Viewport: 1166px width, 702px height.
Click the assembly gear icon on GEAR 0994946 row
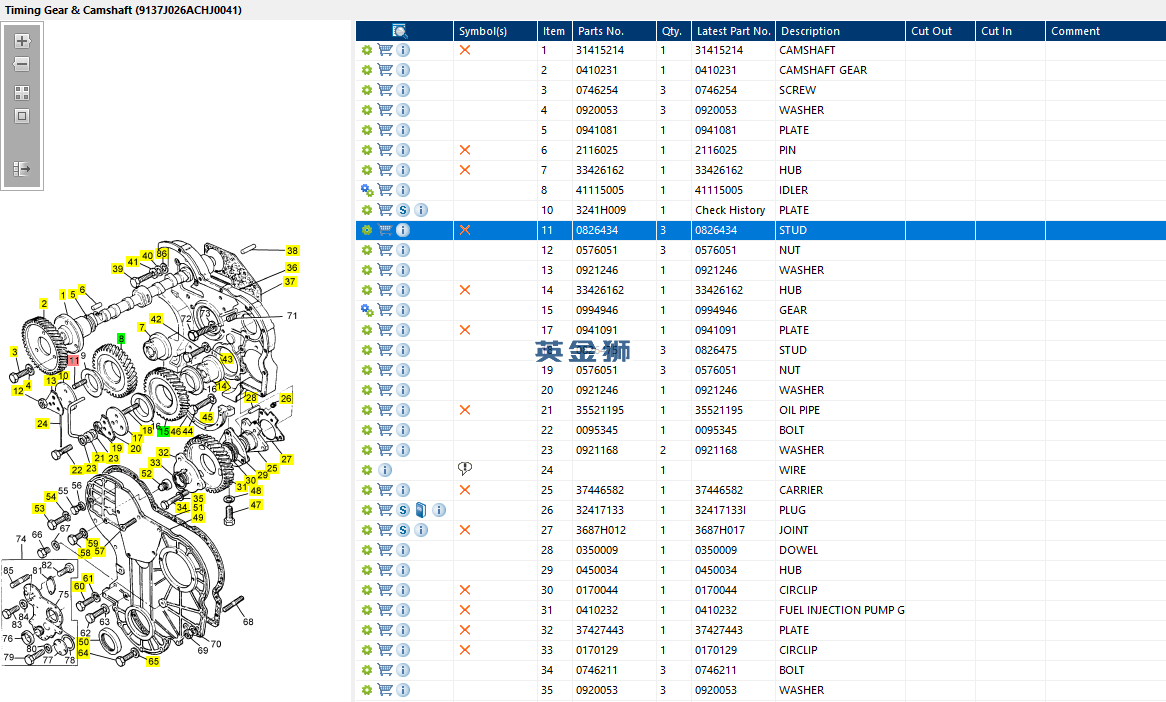[x=367, y=310]
